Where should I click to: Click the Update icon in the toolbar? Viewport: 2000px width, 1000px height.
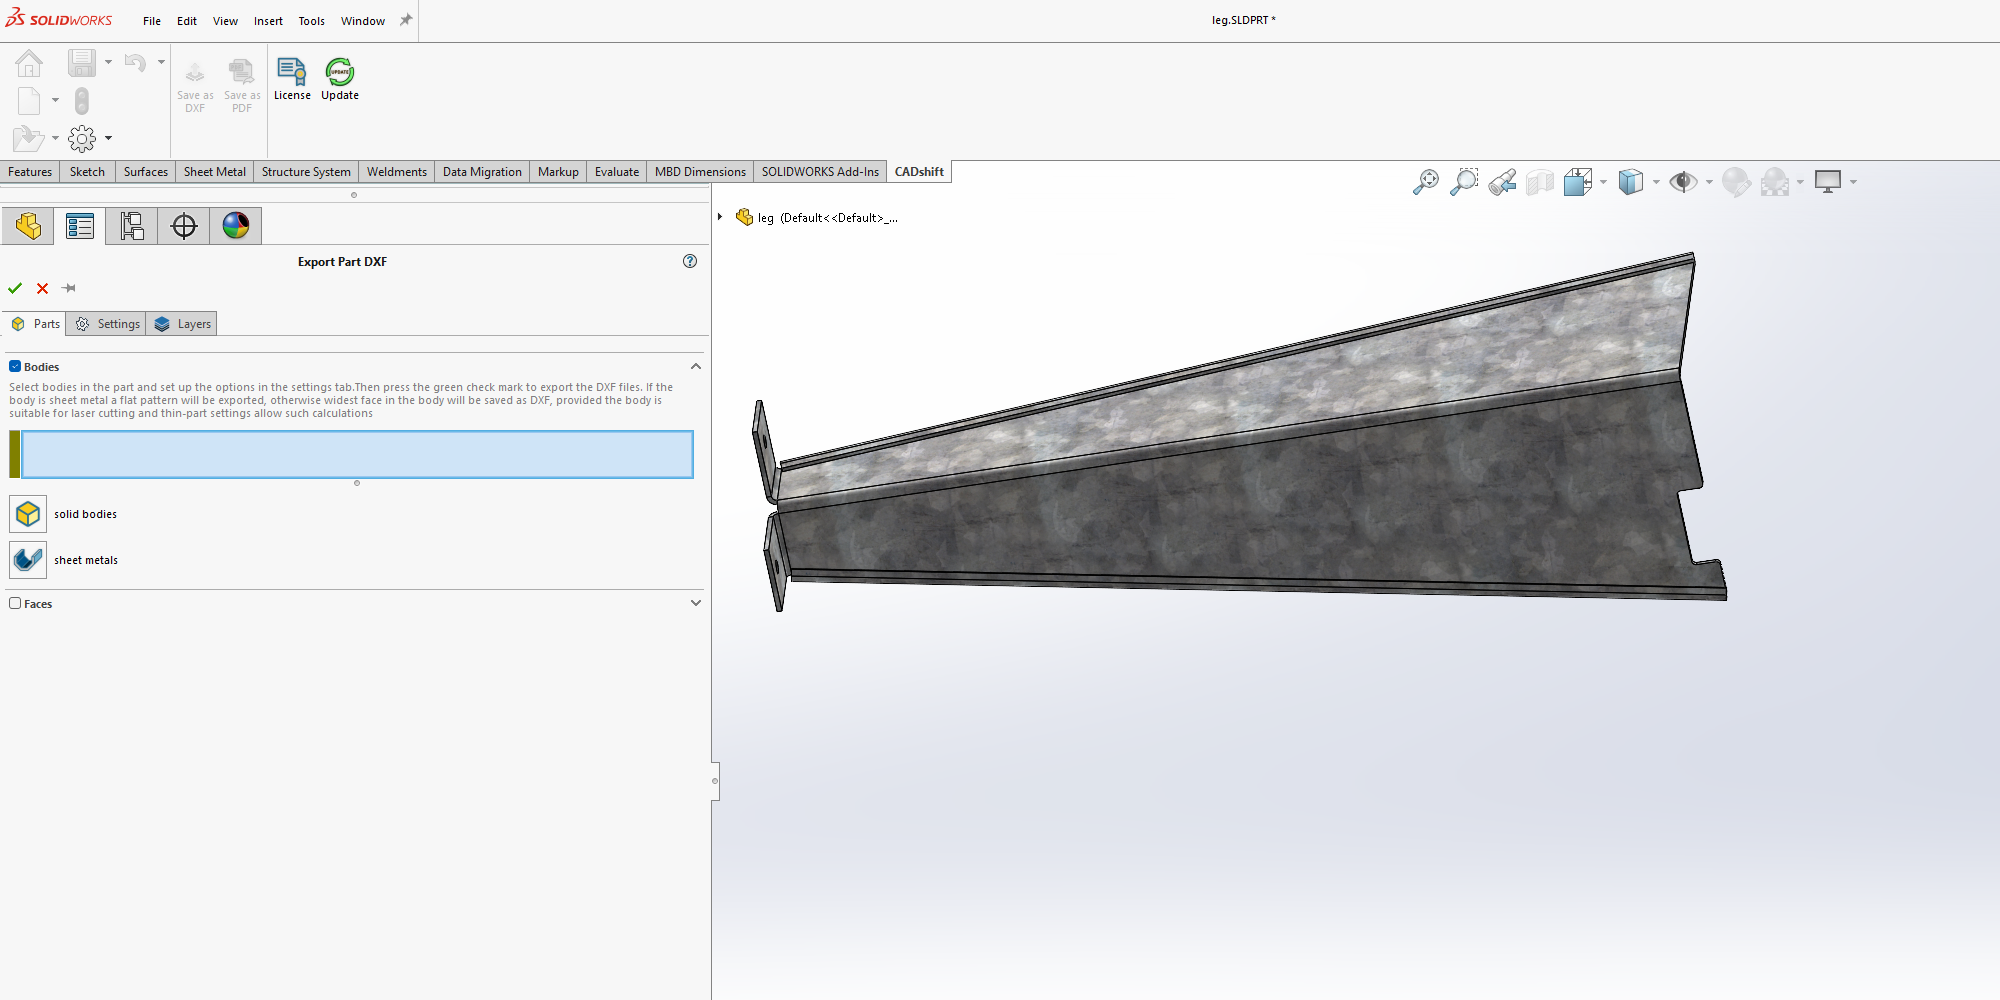340,72
